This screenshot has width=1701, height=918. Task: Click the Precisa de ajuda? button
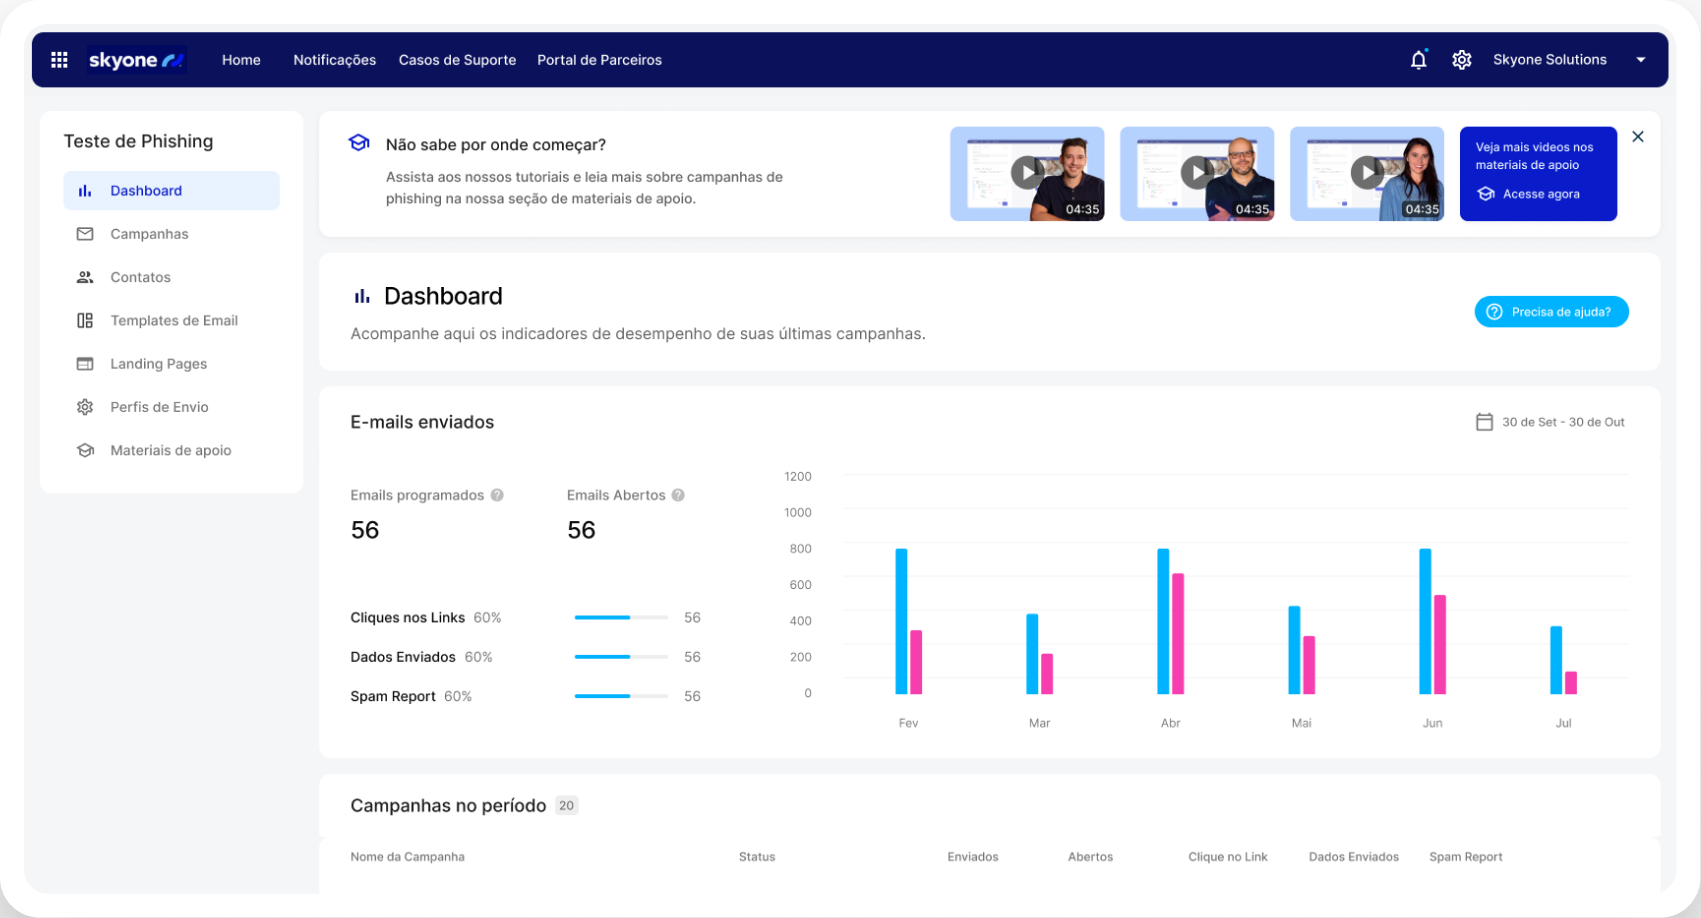click(1551, 312)
